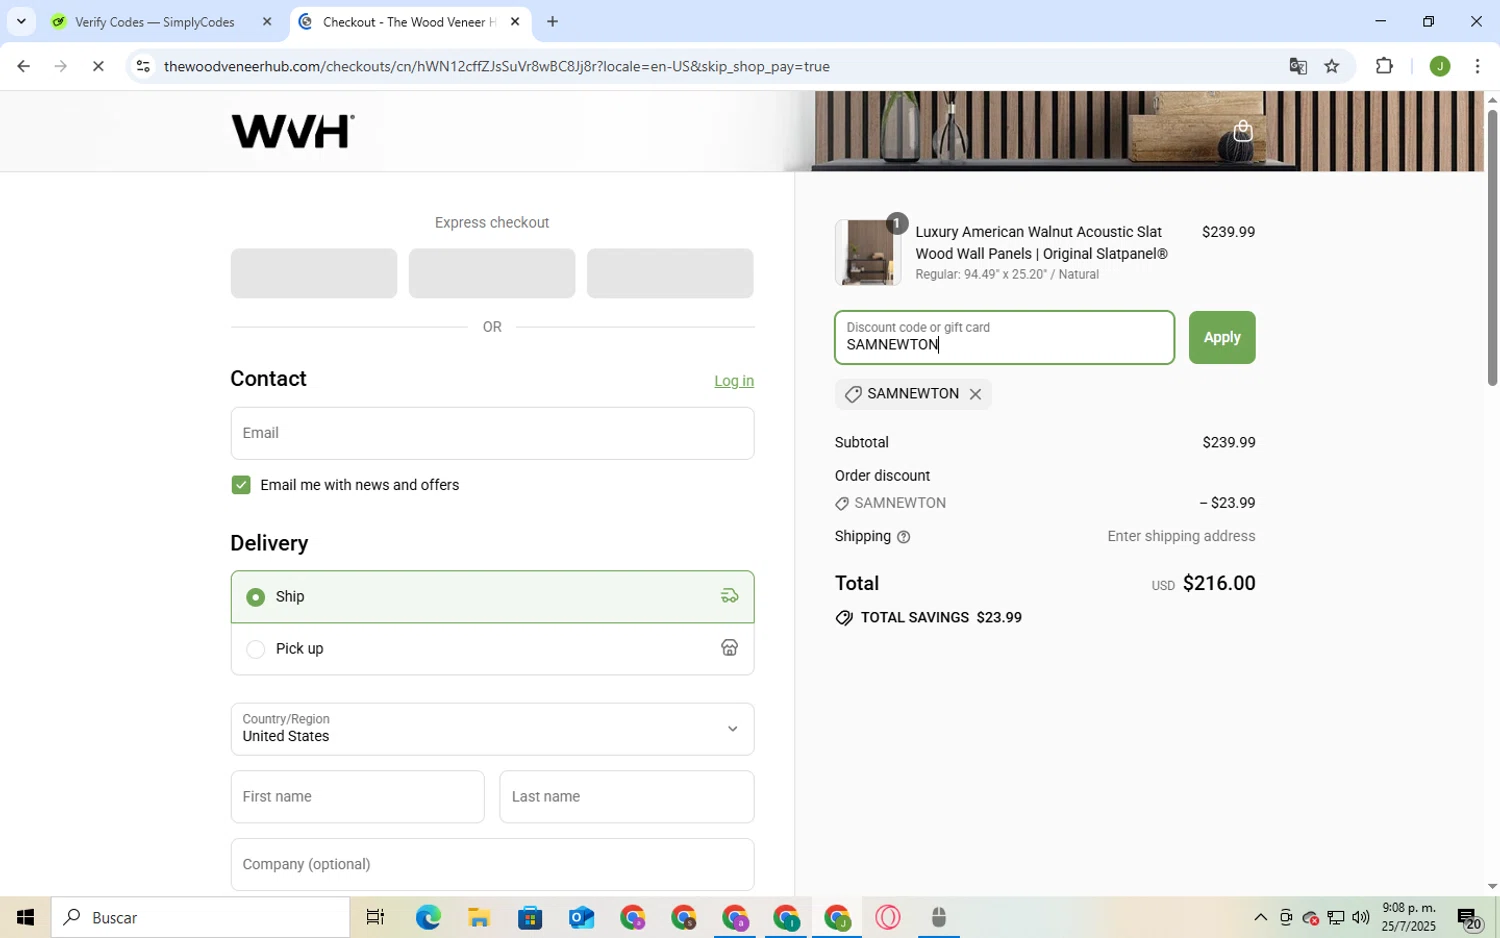Screen dimensions: 1500x938
Task: Click the Apply discount button
Action: pos(1222,337)
